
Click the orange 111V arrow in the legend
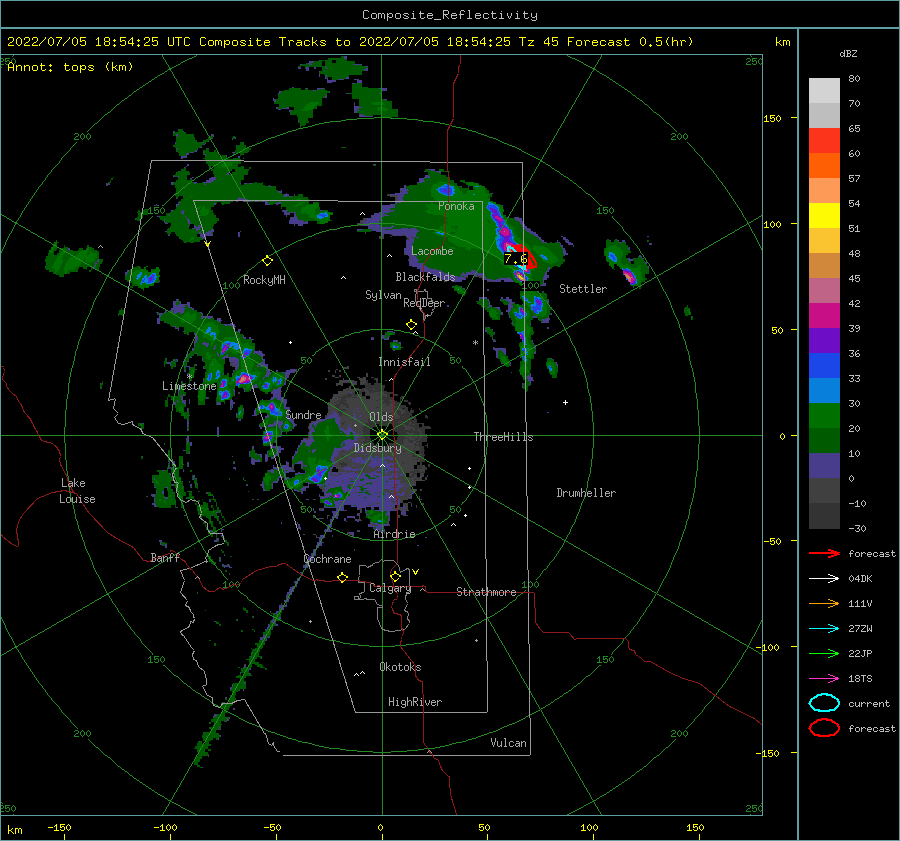tap(824, 603)
